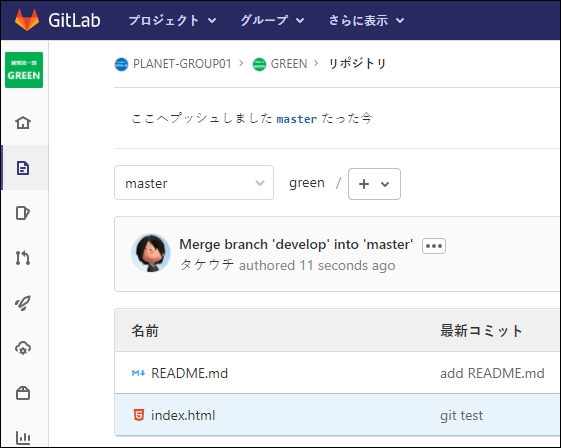Open the Merge branch 'develop' commit

tap(296, 244)
